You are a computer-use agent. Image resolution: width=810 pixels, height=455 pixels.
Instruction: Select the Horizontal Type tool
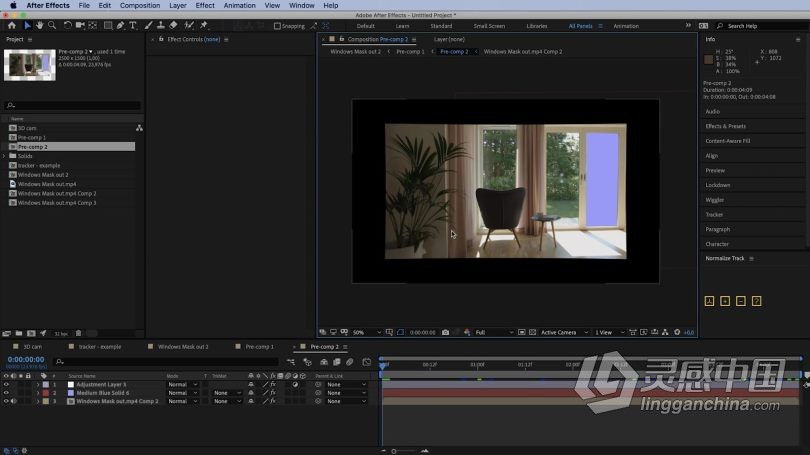(x=133, y=25)
